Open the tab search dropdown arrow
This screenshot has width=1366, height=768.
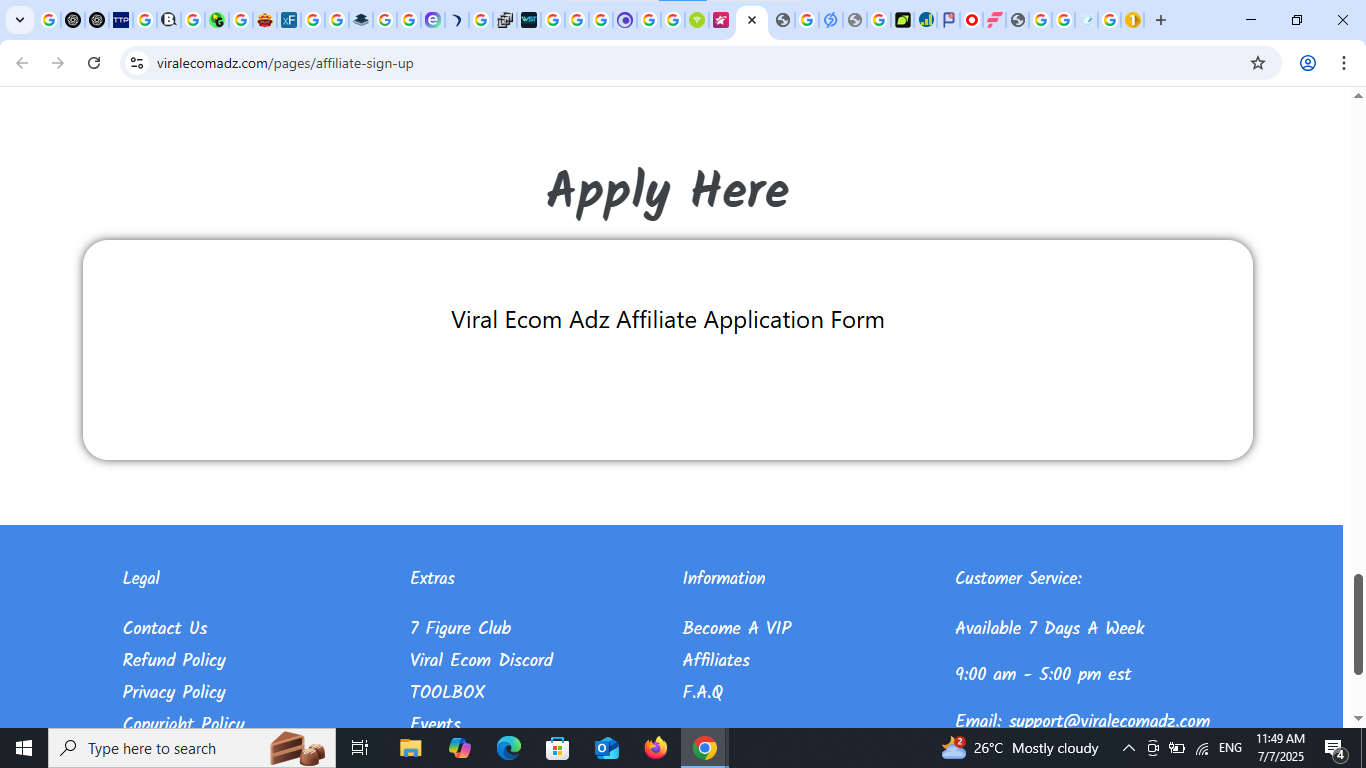click(20, 20)
